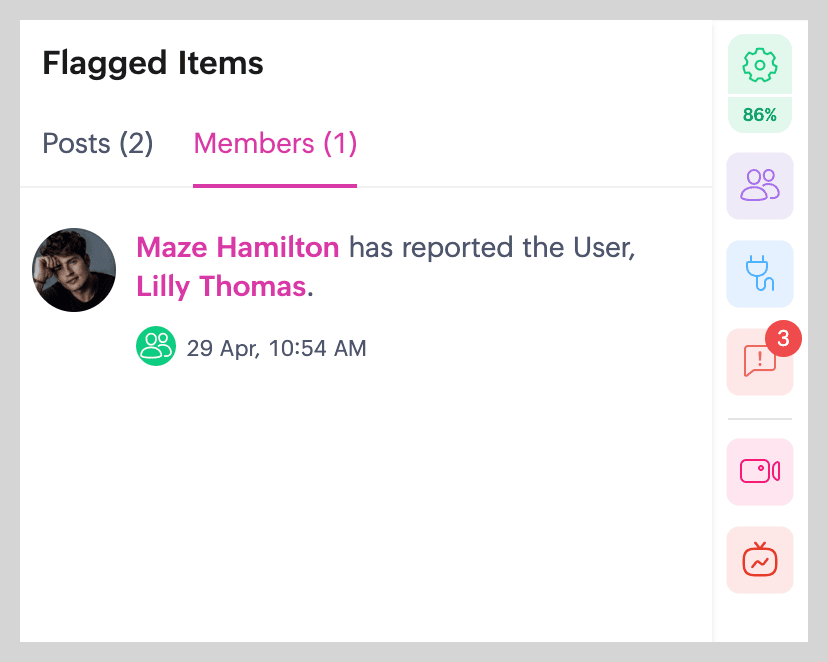Click the divider line in the sidebar
Viewport: 828px width, 662px height.
[x=760, y=418]
